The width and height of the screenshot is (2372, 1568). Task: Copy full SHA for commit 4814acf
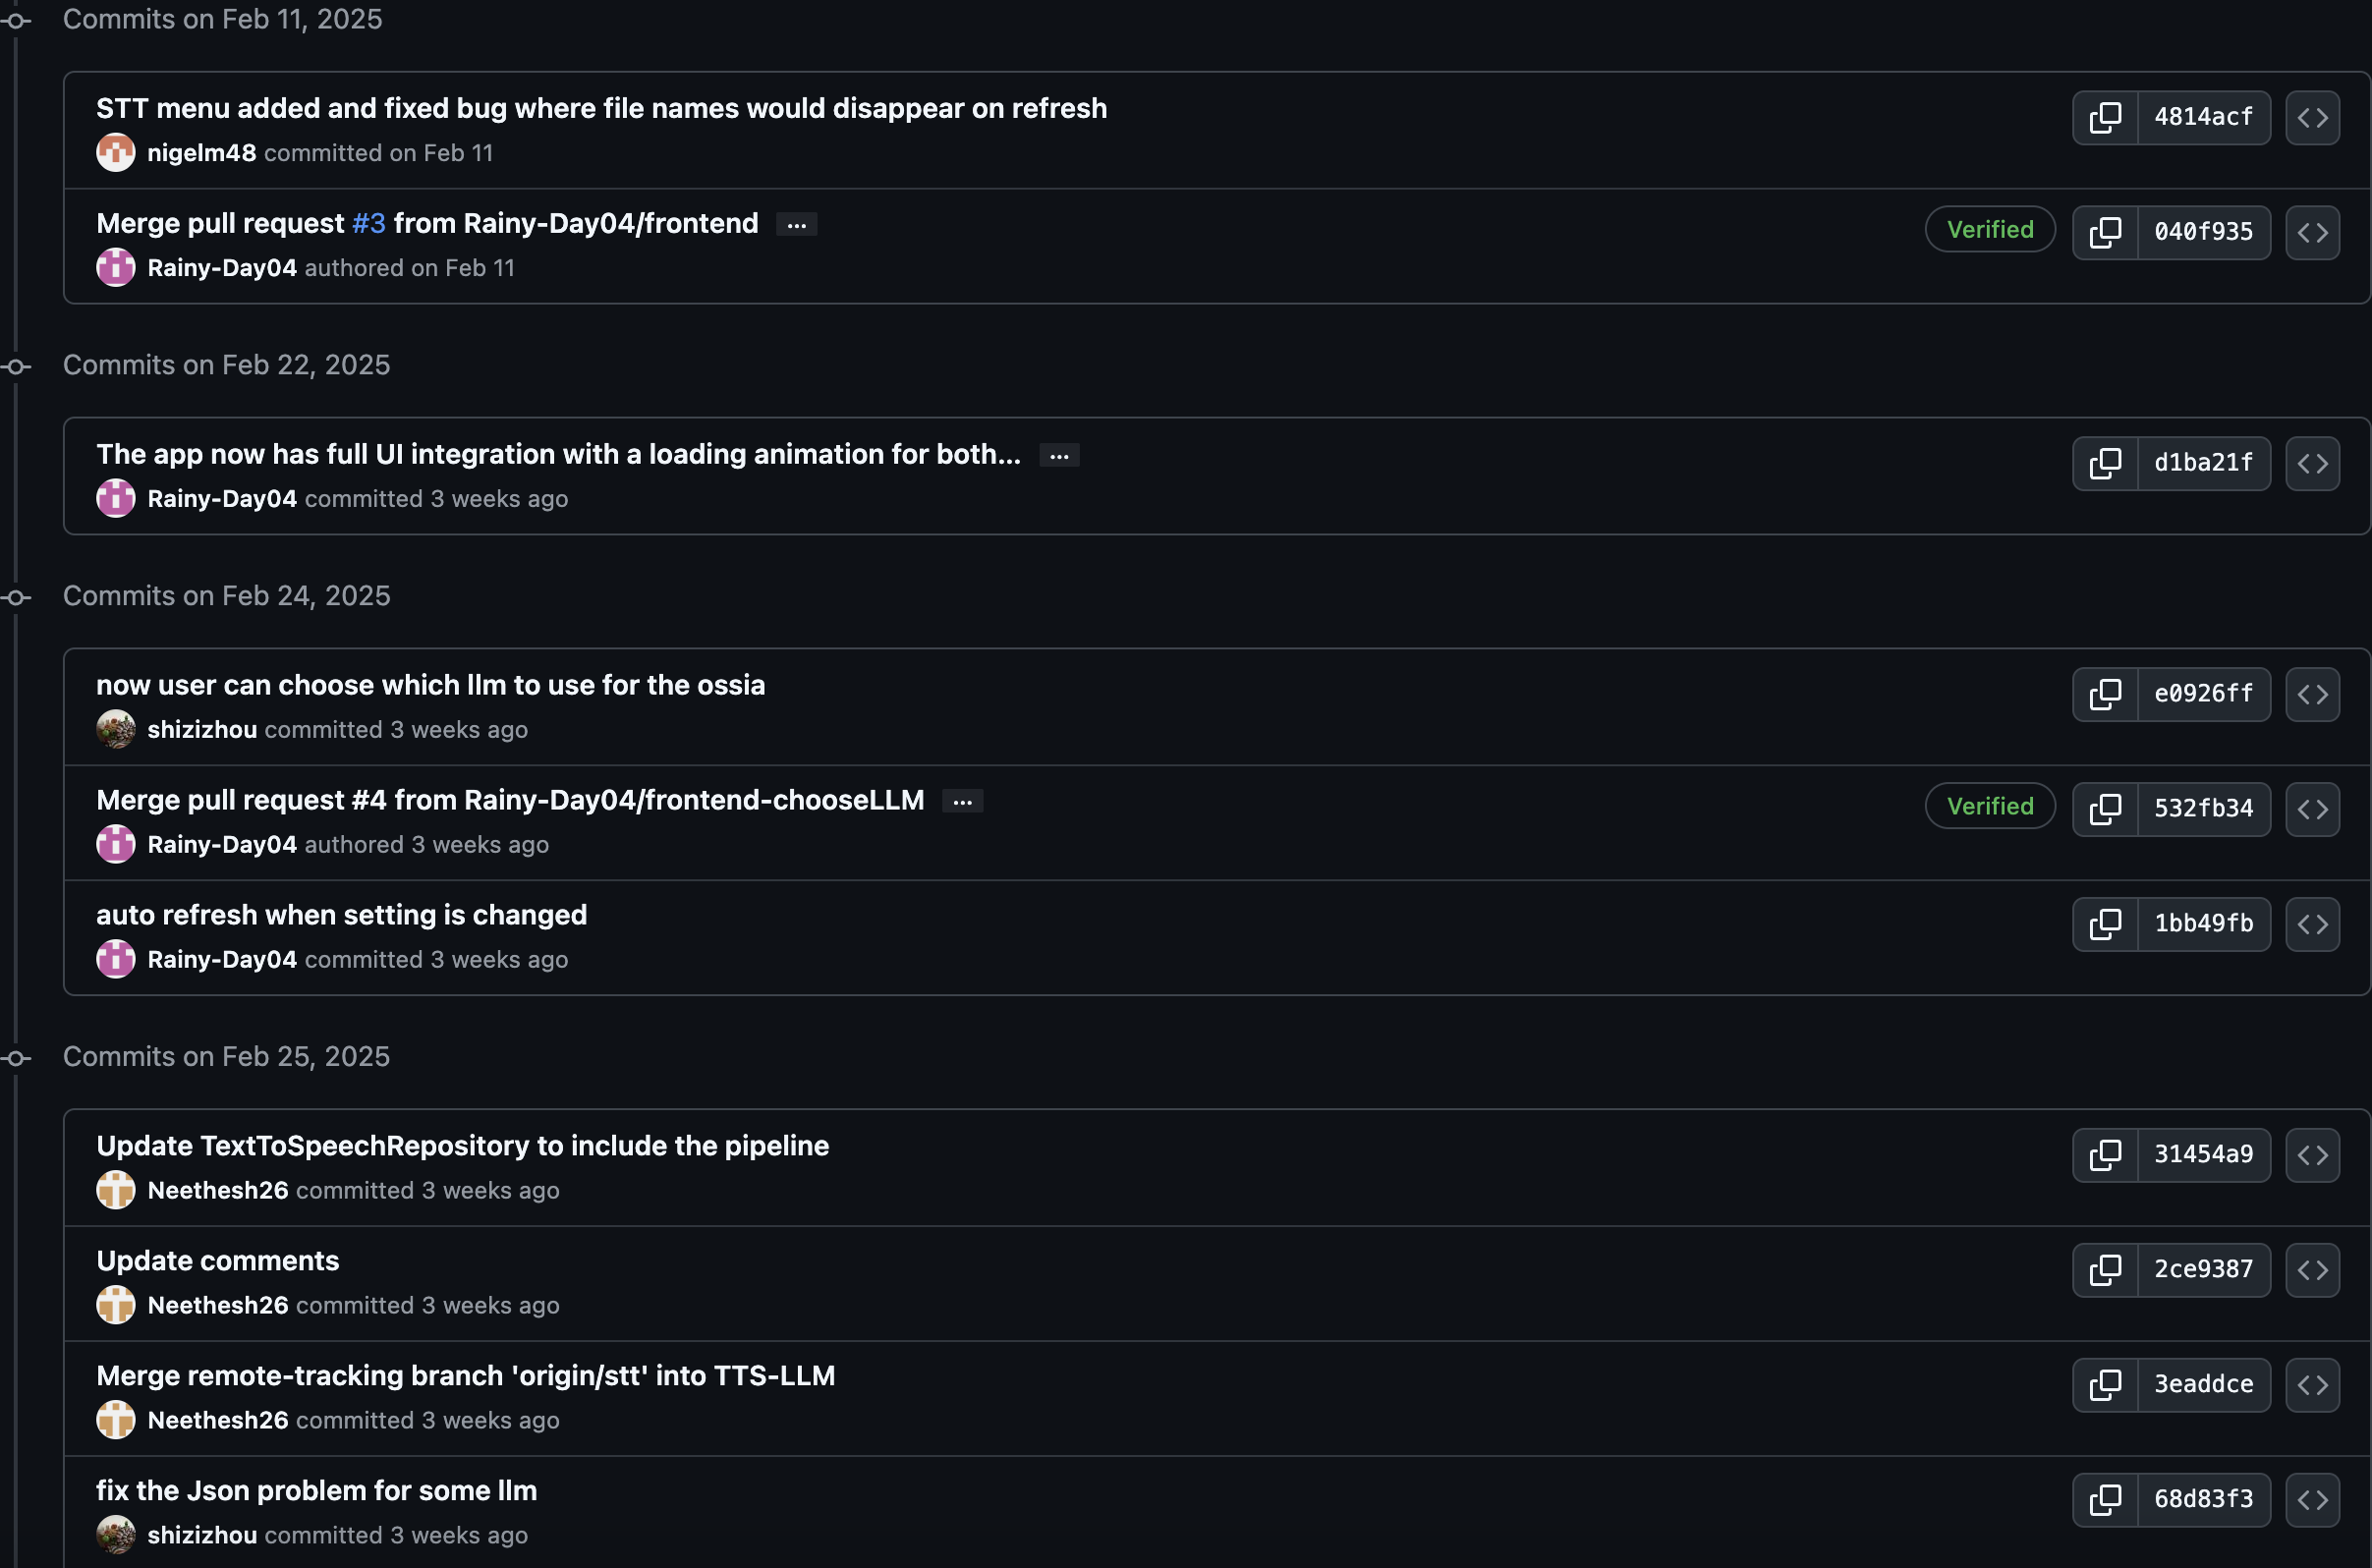(2105, 118)
